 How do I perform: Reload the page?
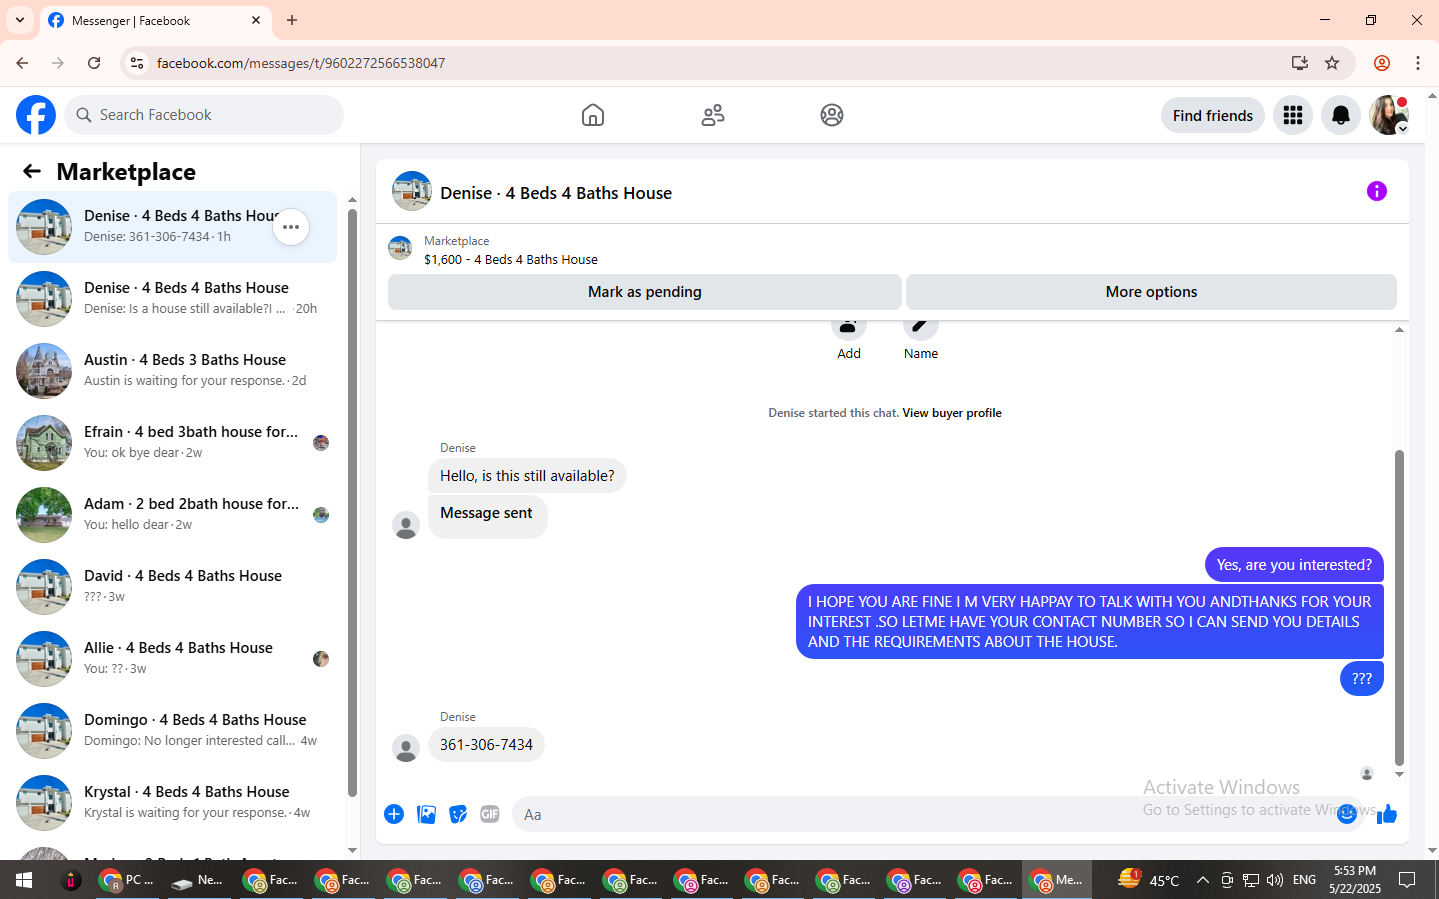click(x=94, y=63)
